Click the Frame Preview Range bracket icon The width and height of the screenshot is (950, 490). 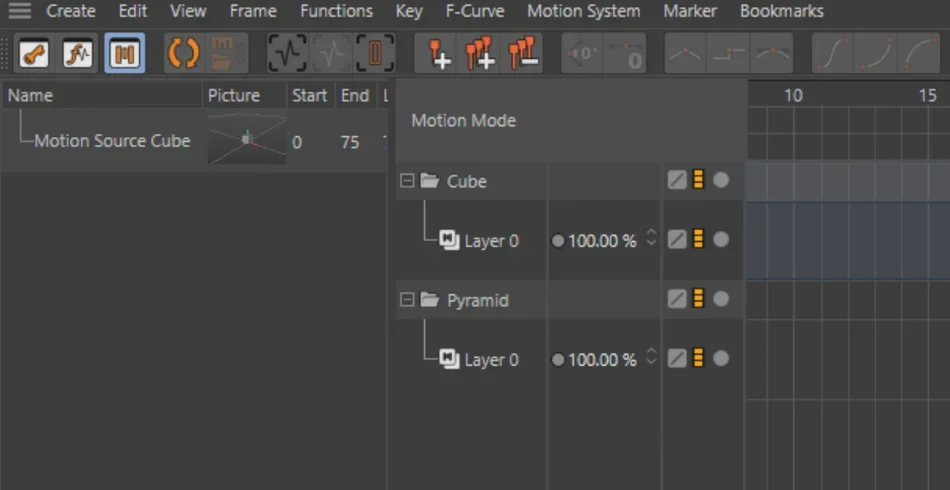(375, 53)
